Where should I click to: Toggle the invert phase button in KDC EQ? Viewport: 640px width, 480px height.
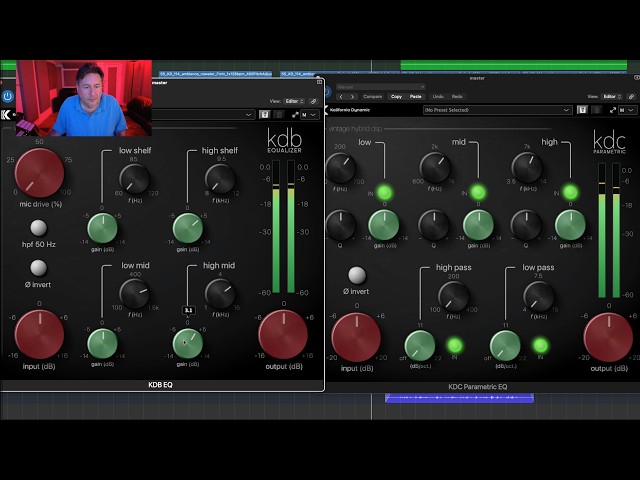[357, 275]
